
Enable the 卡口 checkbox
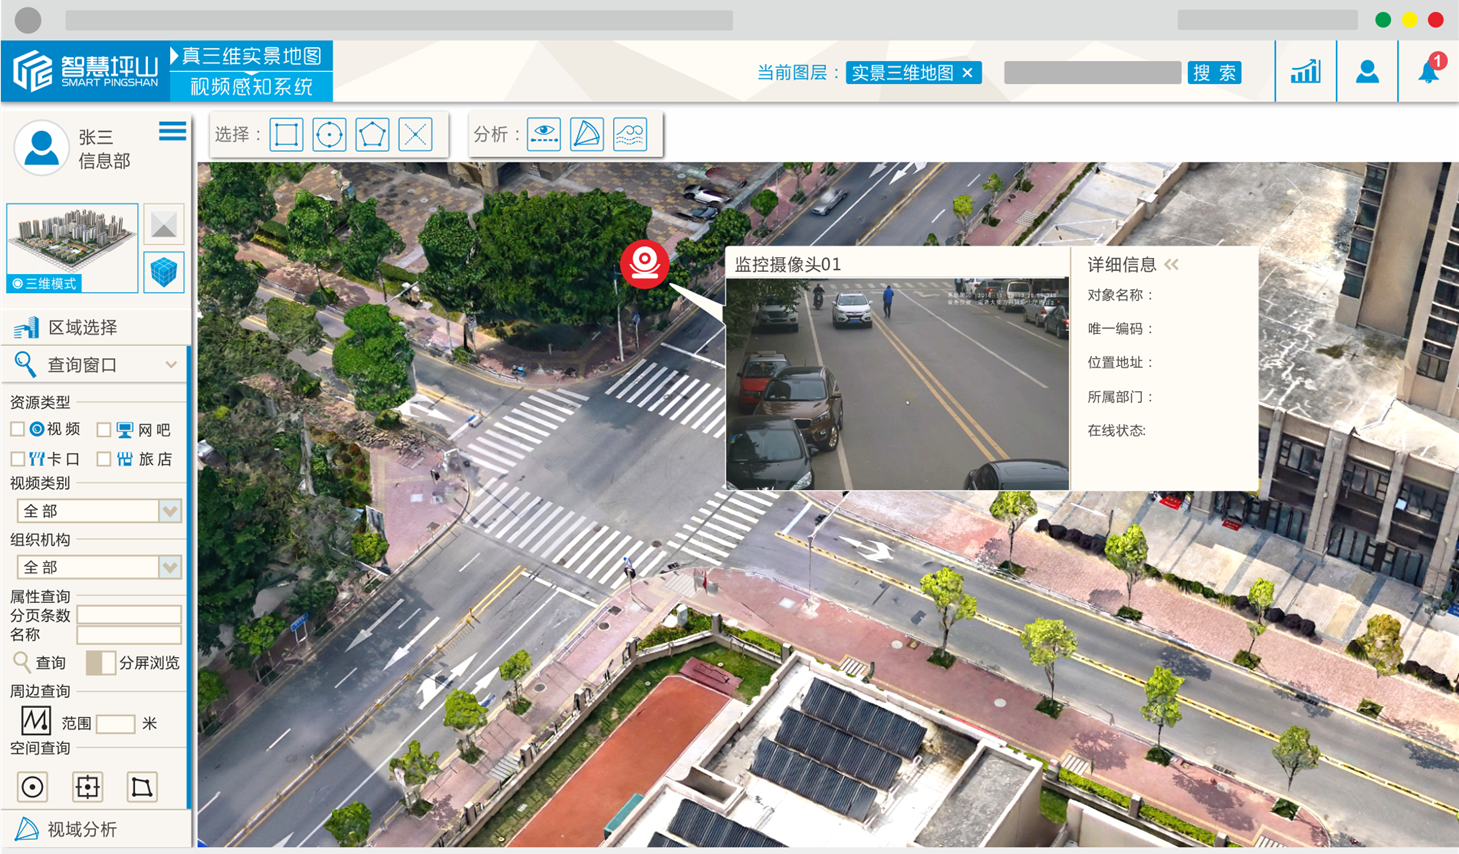tap(17, 459)
